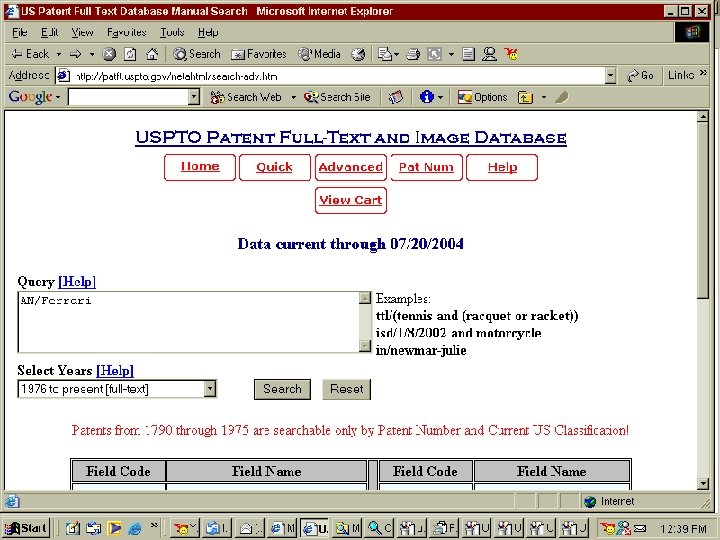Image resolution: width=720 pixels, height=540 pixels.
Task: Click the URL in the address bar
Action: [176, 76]
